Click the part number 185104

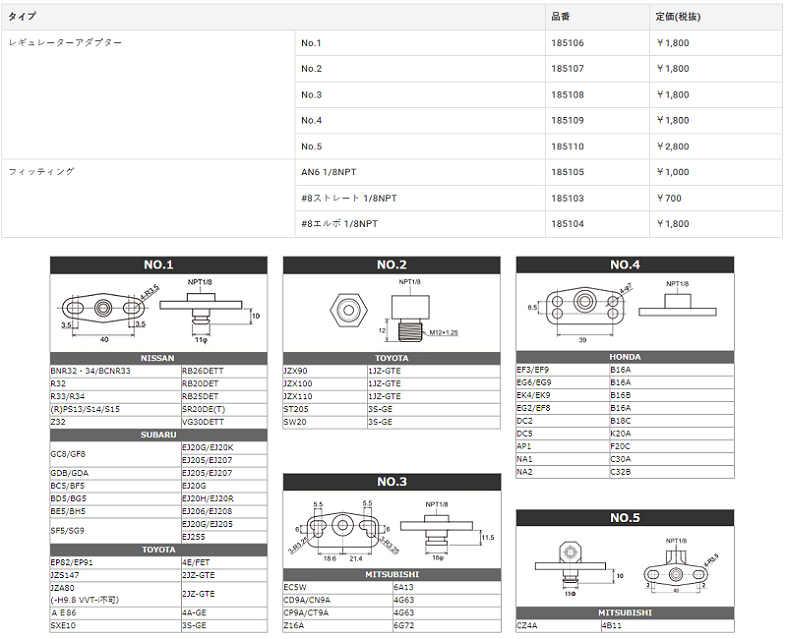click(567, 223)
